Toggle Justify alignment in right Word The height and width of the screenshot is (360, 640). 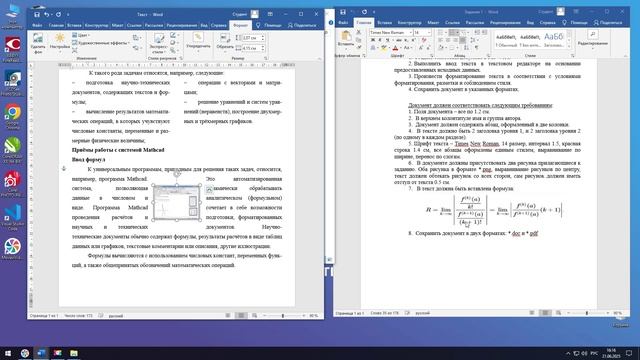(x=462, y=40)
